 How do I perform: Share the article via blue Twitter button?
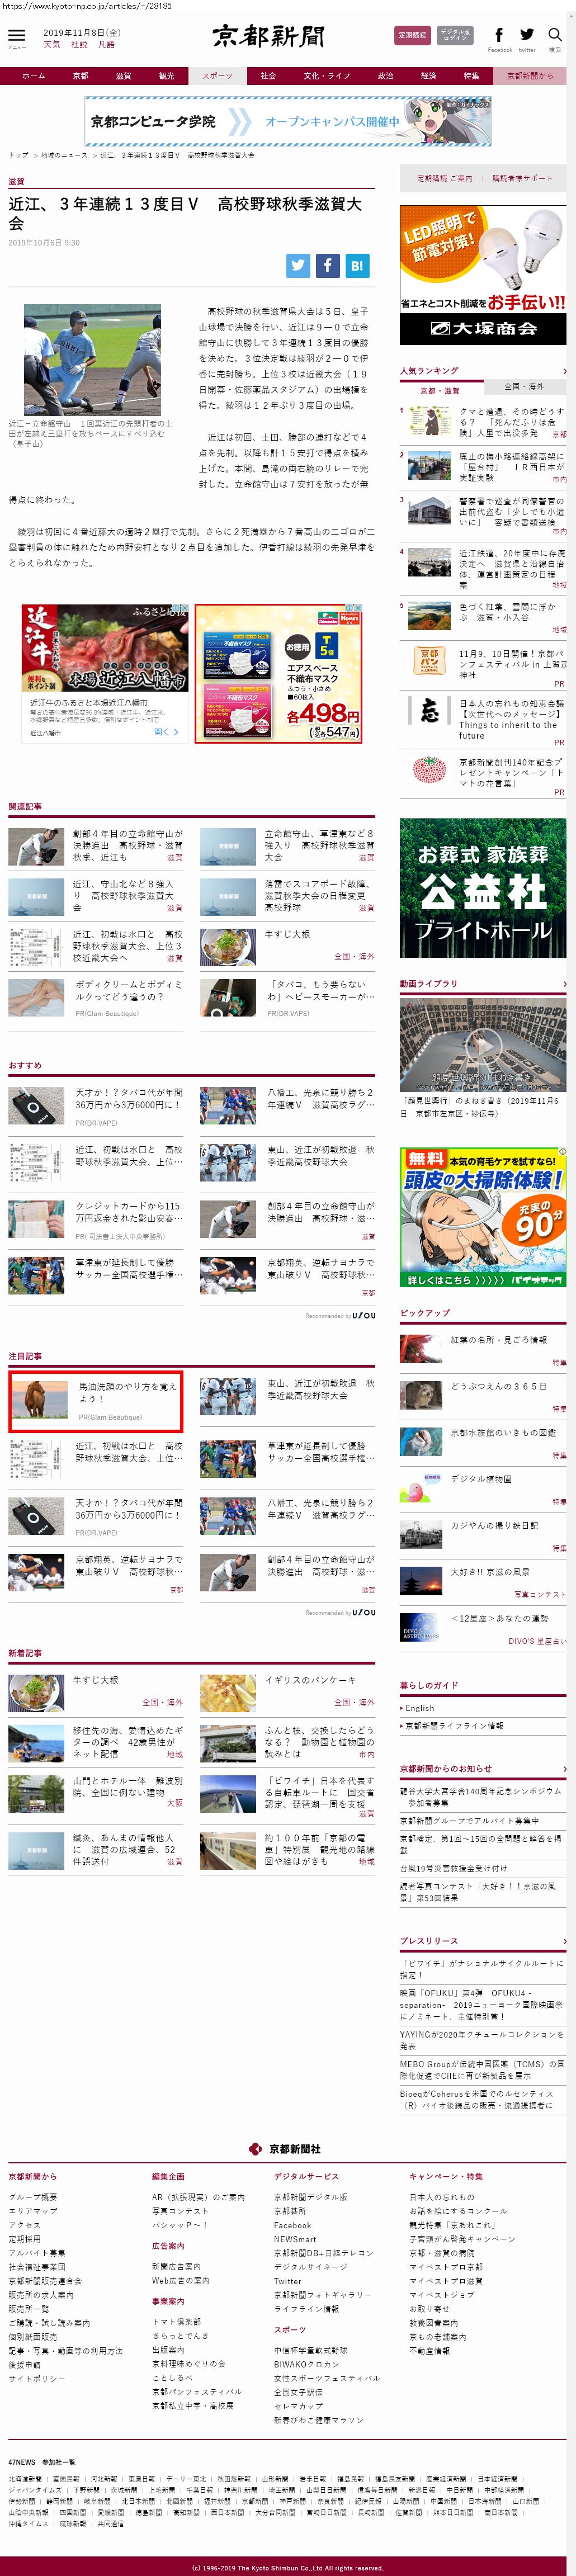tap(298, 265)
